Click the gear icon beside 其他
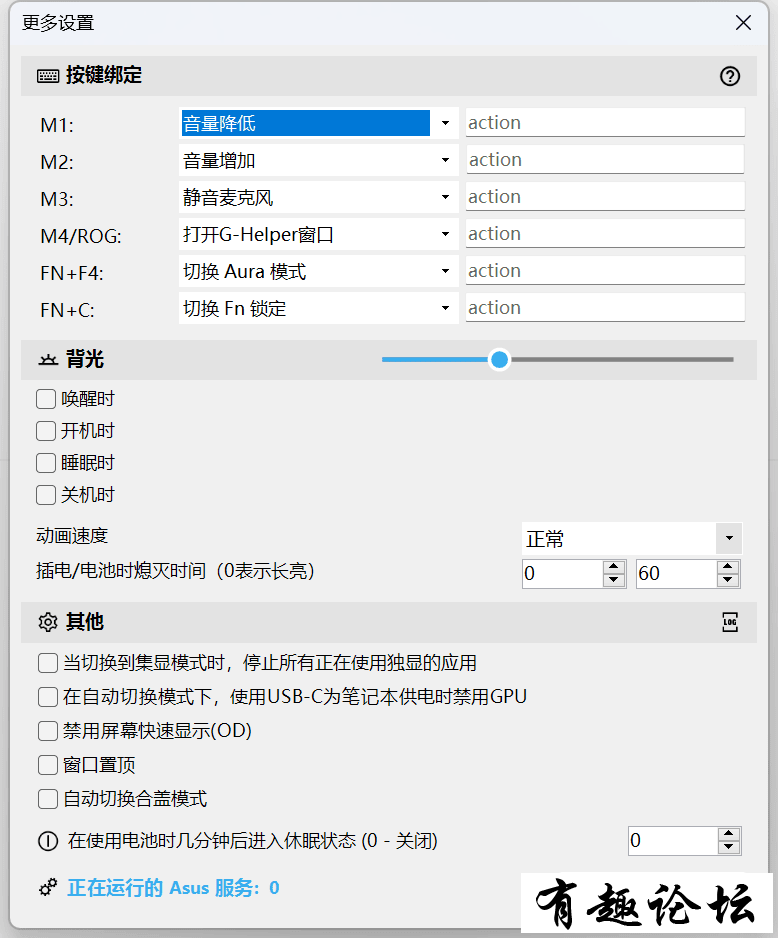Image resolution: width=778 pixels, height=938 pixels. point(48,622)
